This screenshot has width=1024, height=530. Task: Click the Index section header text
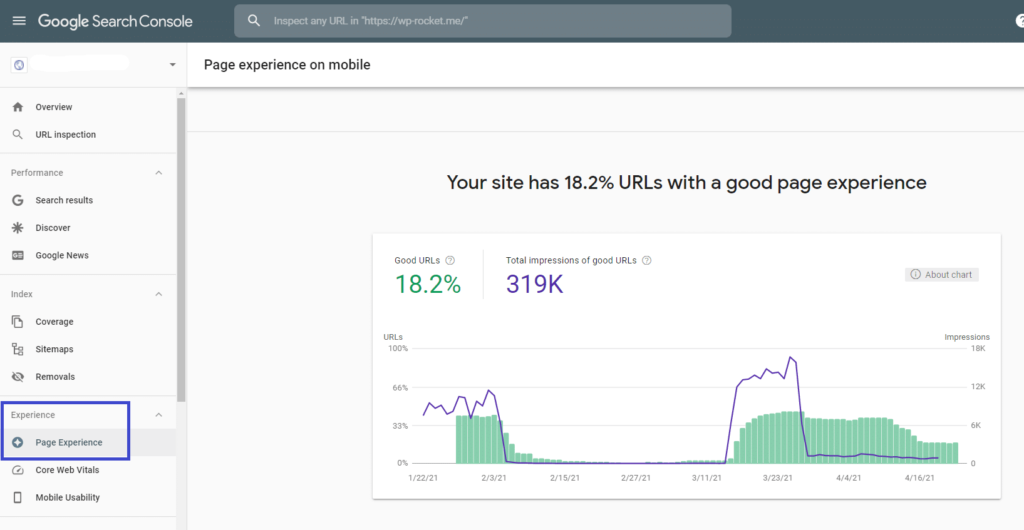(22, 294)
